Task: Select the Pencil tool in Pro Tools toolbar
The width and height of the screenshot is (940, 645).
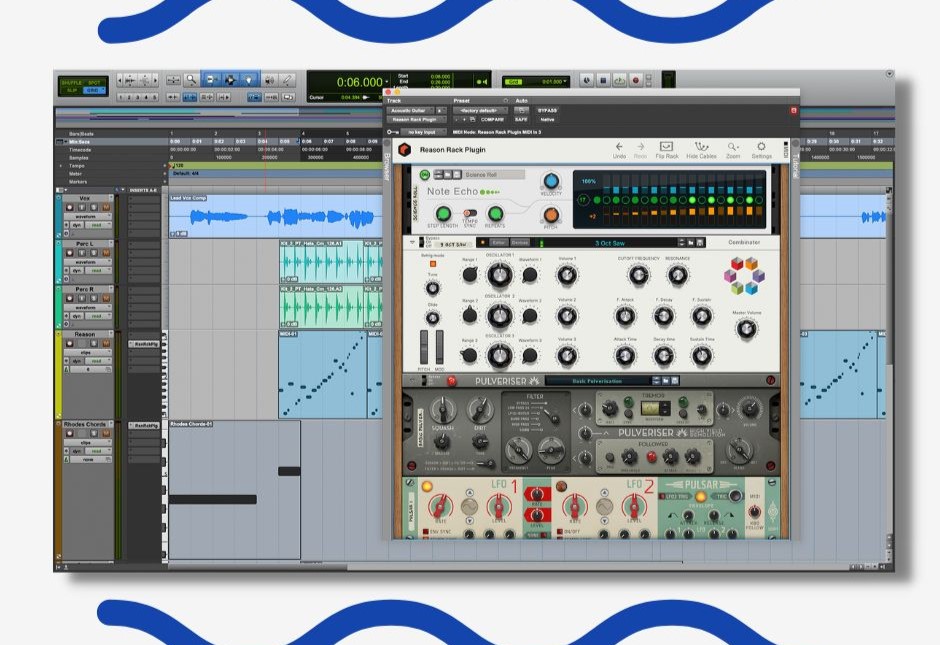Action: [x=287, y=80]
